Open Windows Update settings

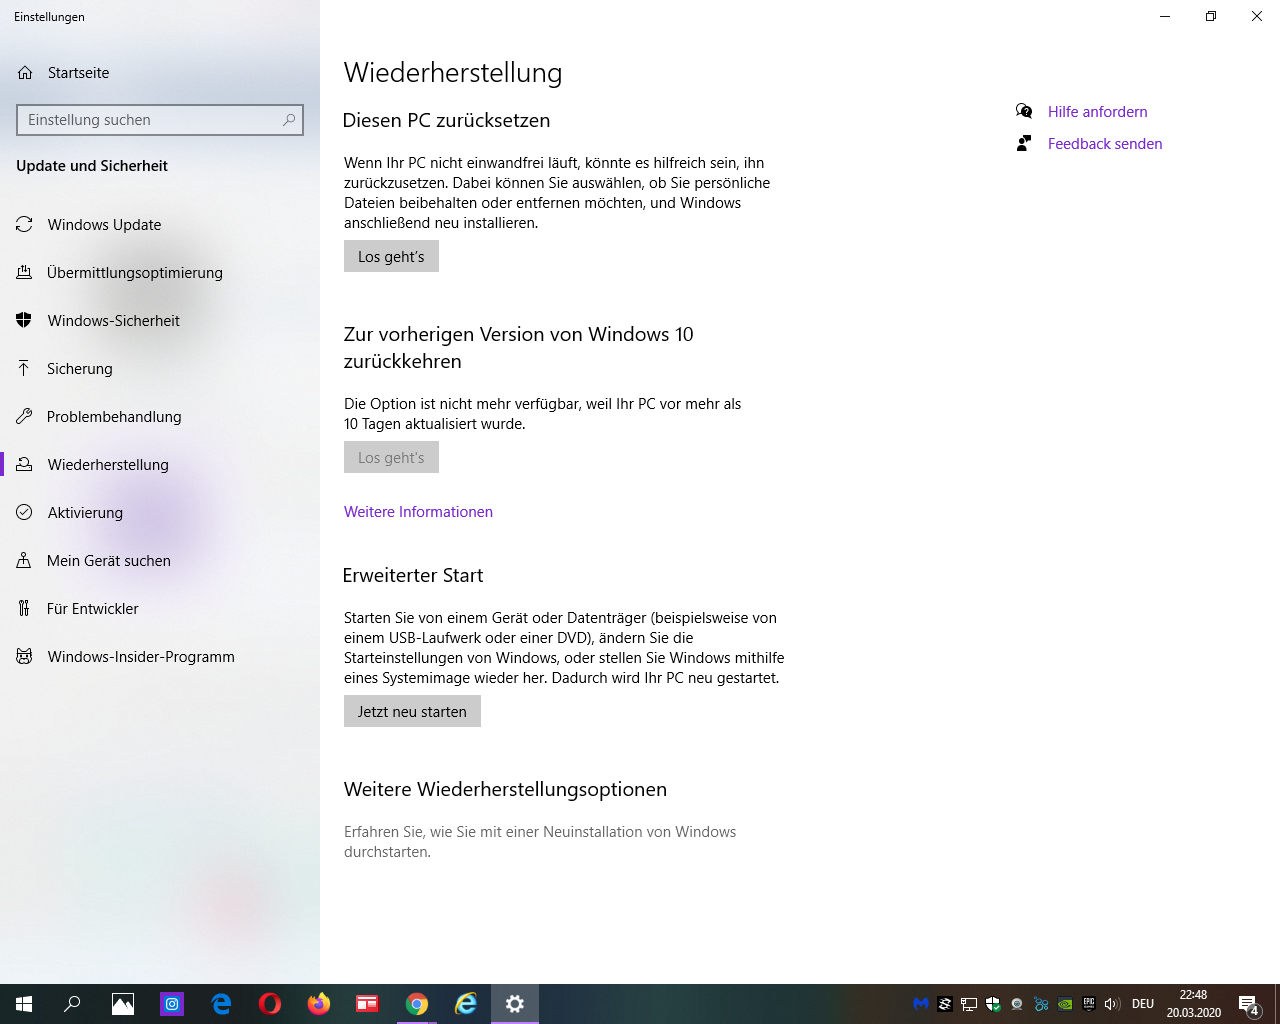160,225
